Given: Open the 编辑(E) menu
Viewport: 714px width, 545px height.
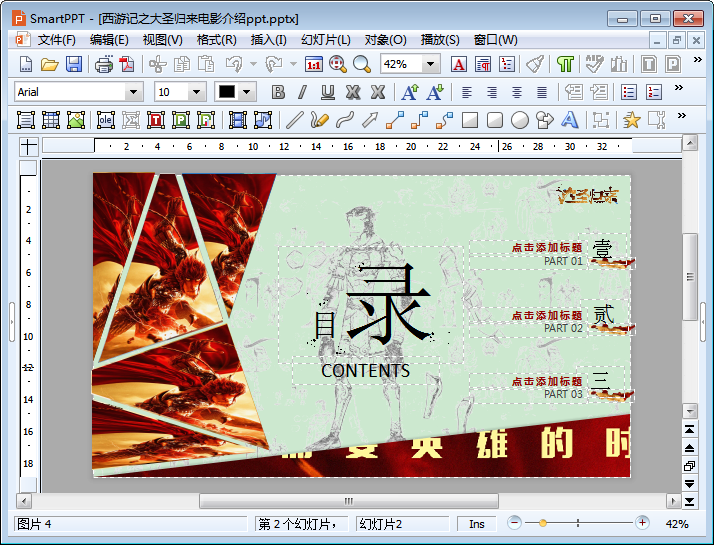Looking at the screenshot, I should tap(109, 40).
